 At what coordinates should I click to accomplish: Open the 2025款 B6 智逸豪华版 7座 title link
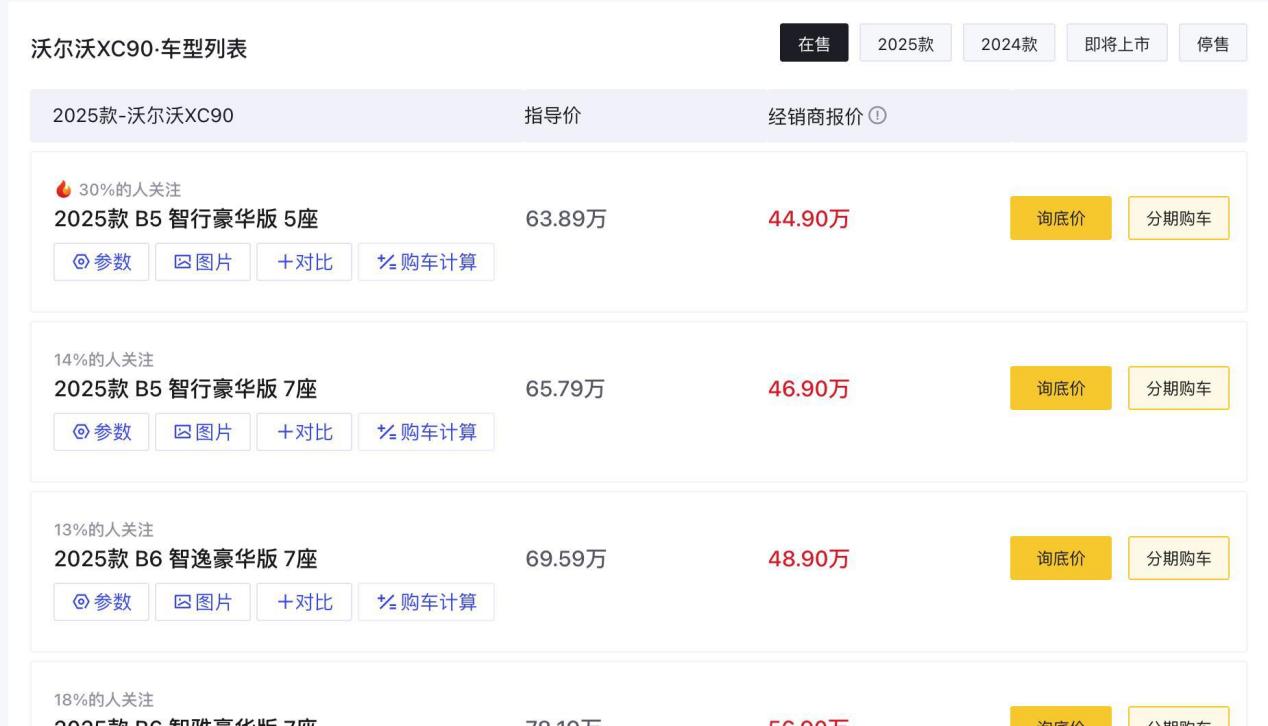186,559
